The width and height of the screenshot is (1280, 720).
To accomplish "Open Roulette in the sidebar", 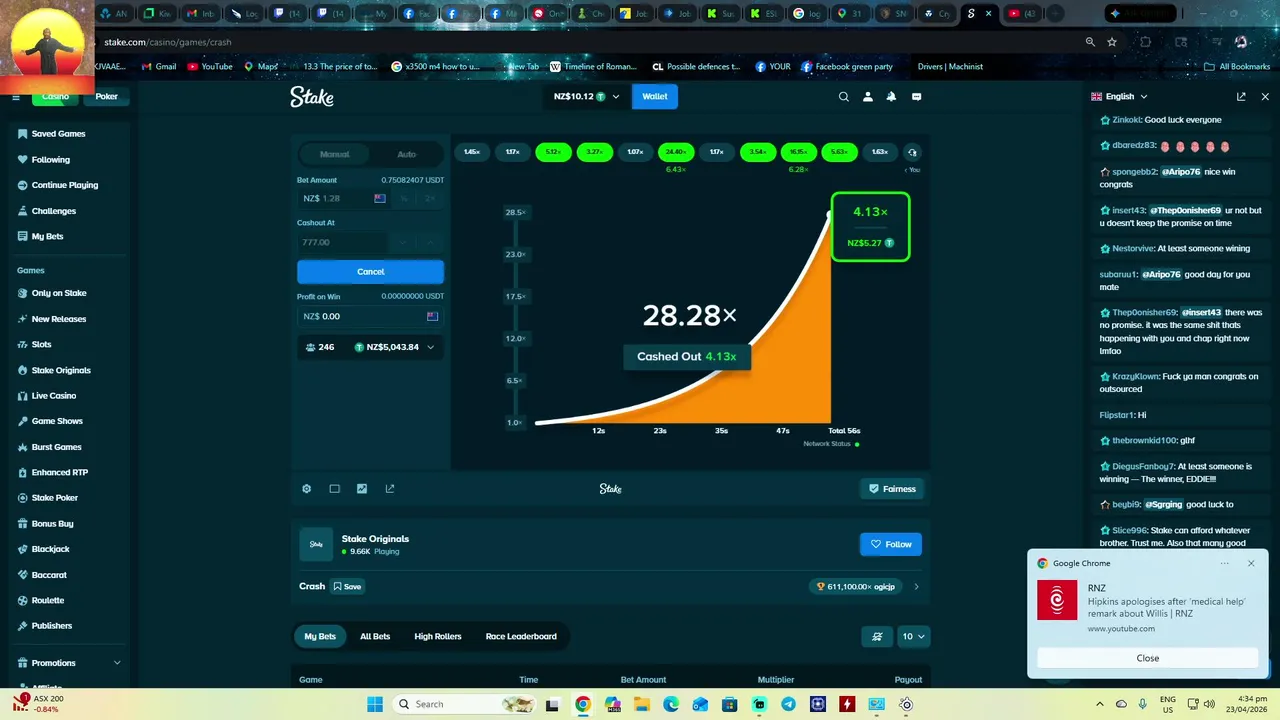I will point(47,600).
